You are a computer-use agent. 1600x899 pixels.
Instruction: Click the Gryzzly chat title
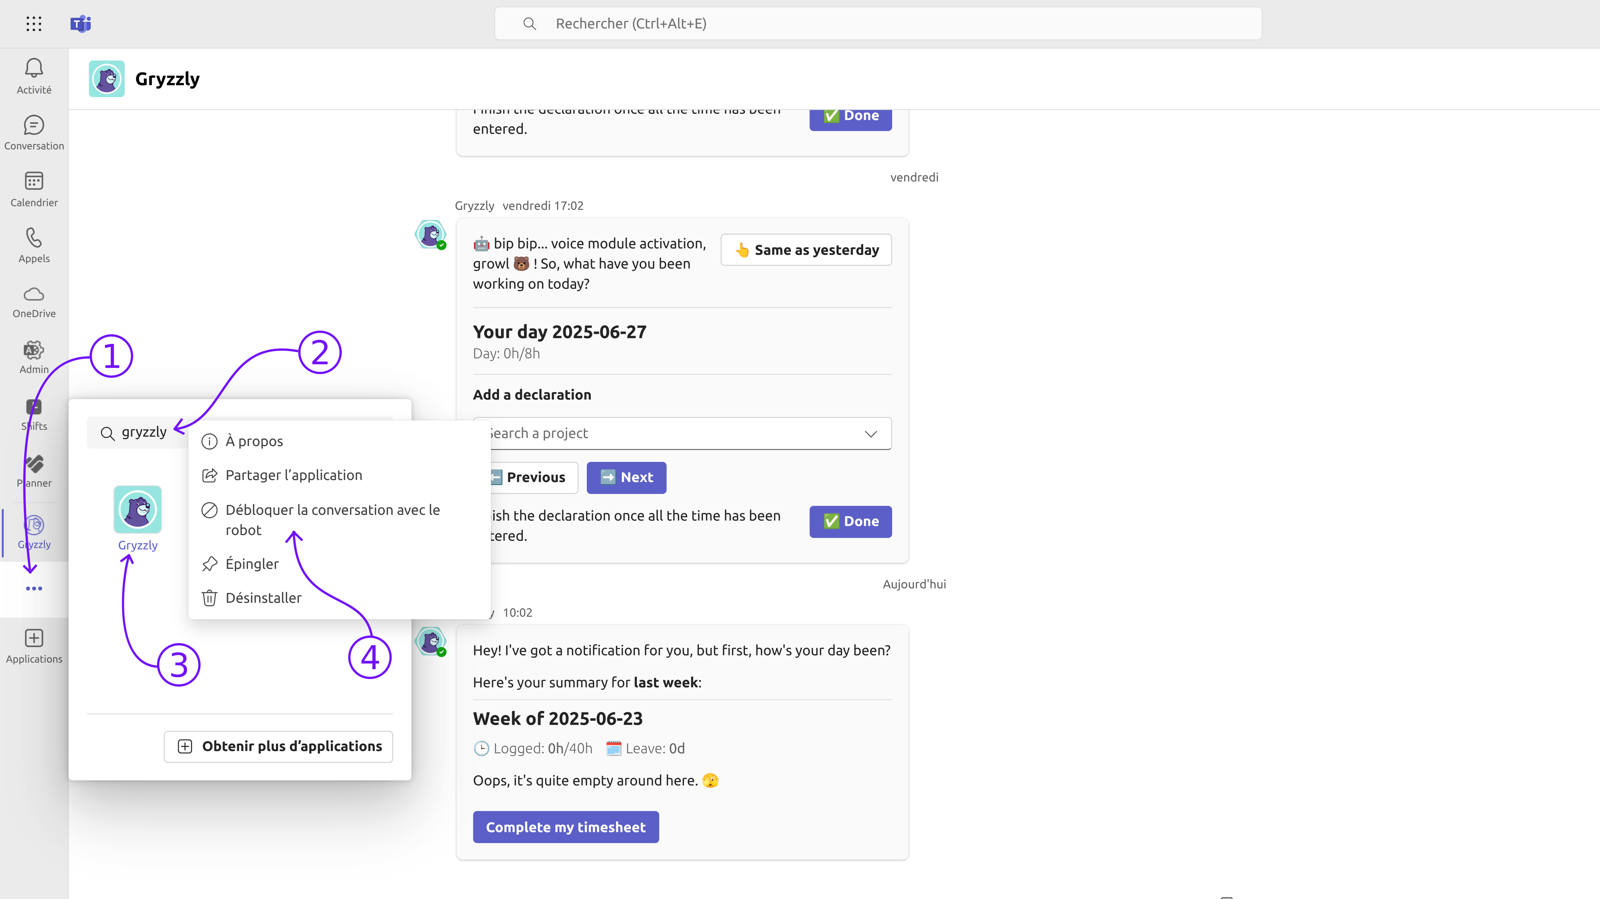(x=168, y=79)
